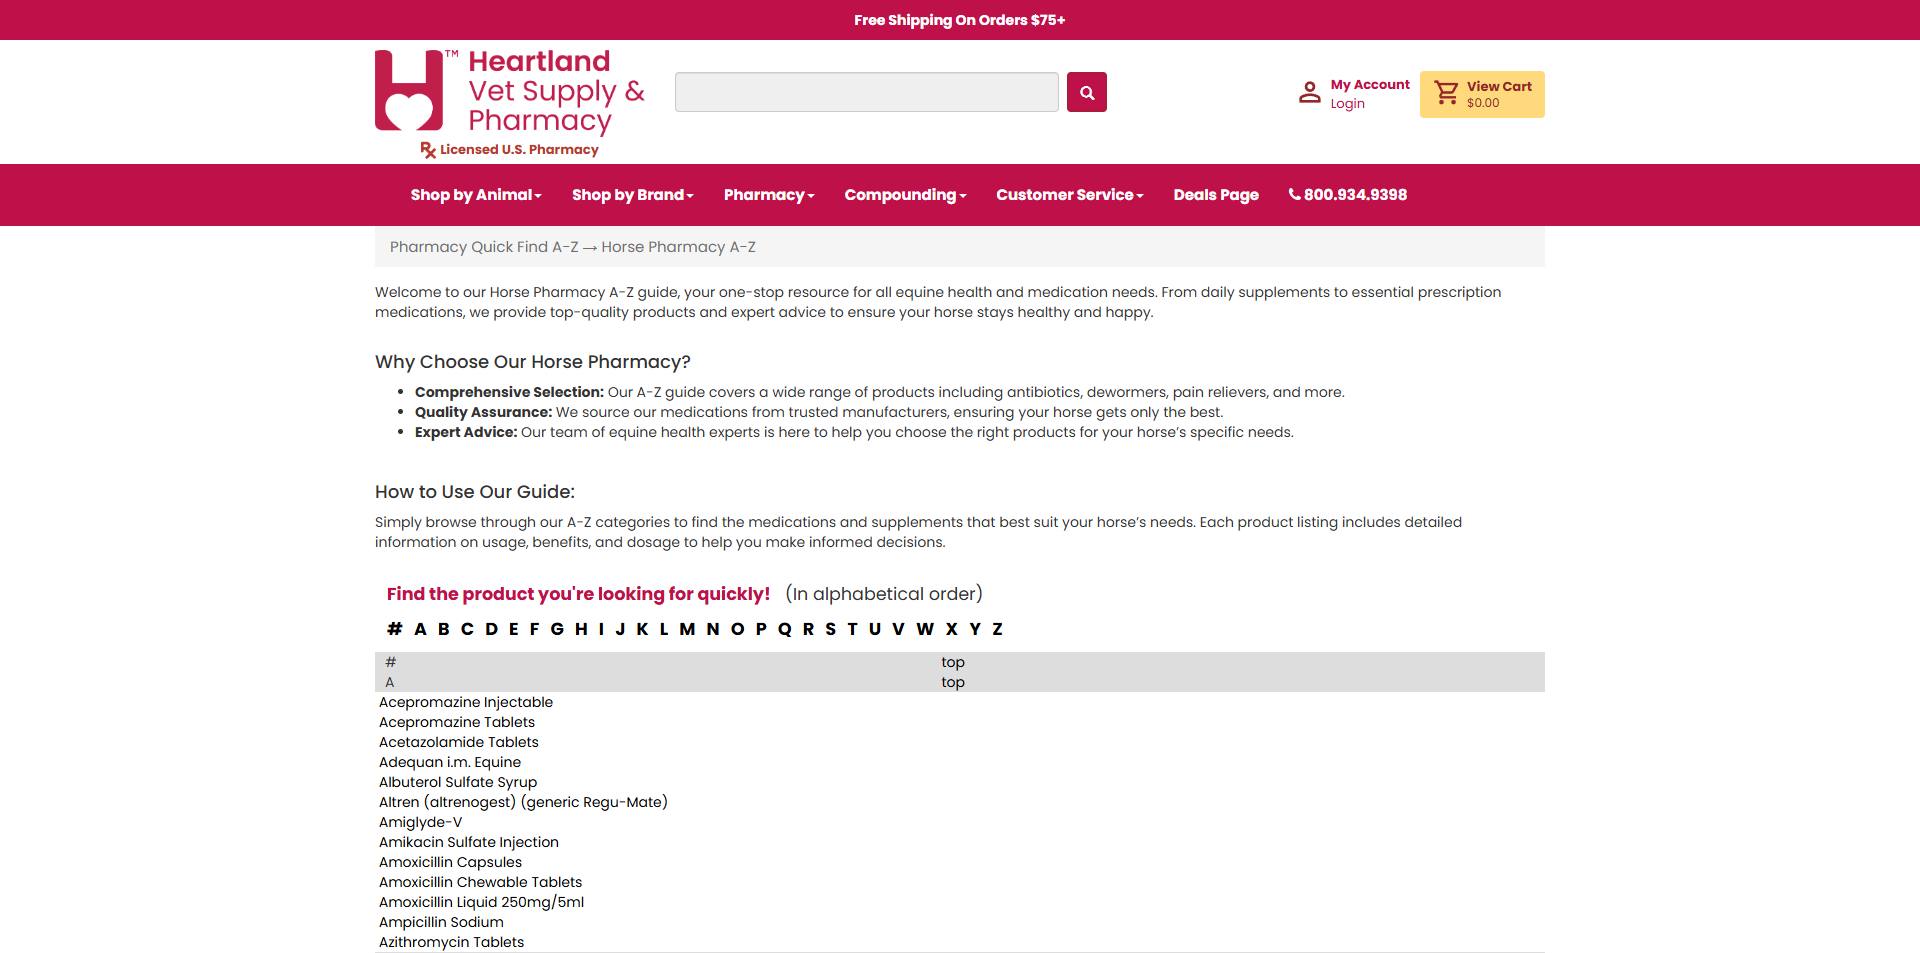Select letter Z in alphabet index
1920x953 pixels.
coord(997,629)
